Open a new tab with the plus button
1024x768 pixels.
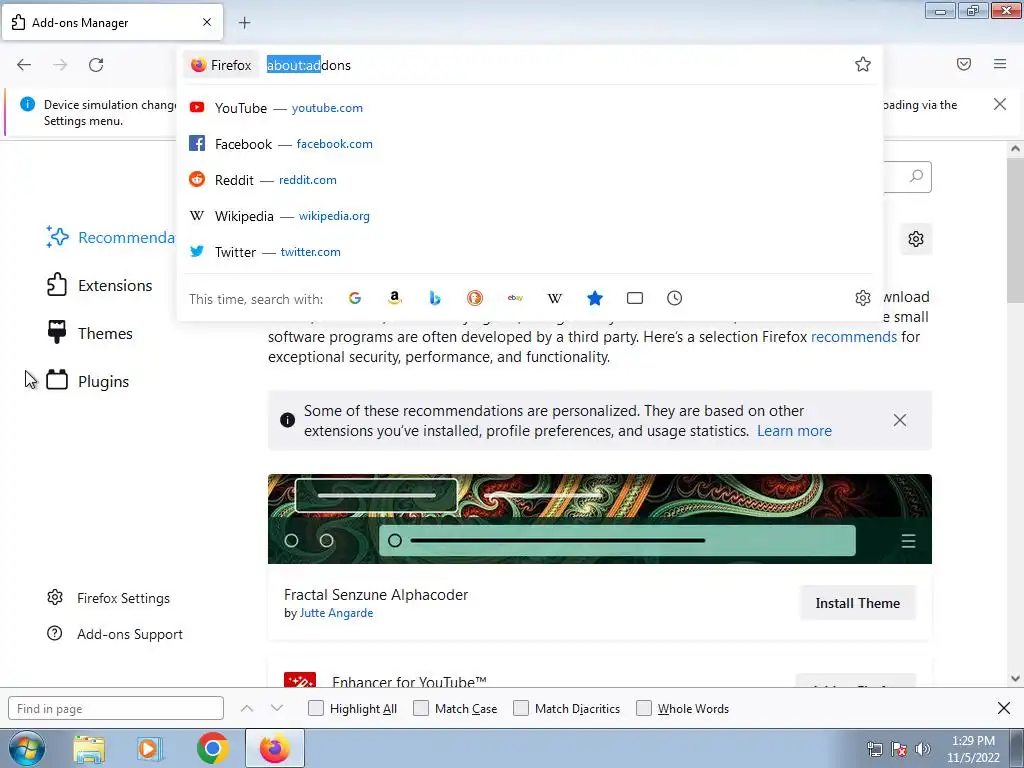tap(244, 23)
